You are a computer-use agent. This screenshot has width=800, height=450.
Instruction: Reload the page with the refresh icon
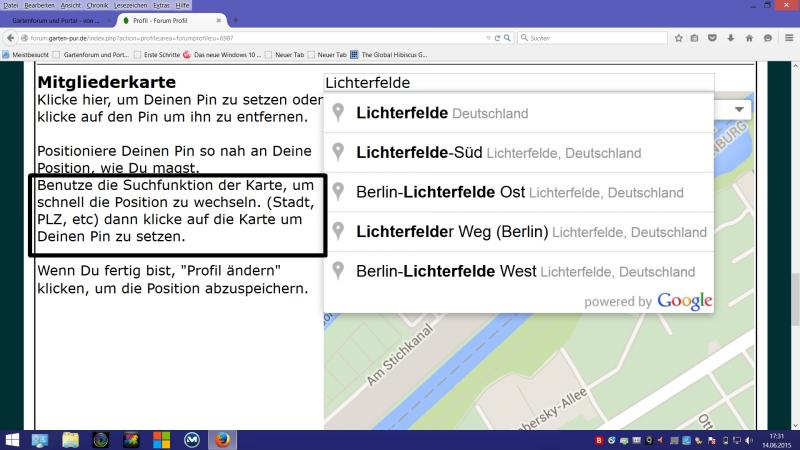click(497, 38)
